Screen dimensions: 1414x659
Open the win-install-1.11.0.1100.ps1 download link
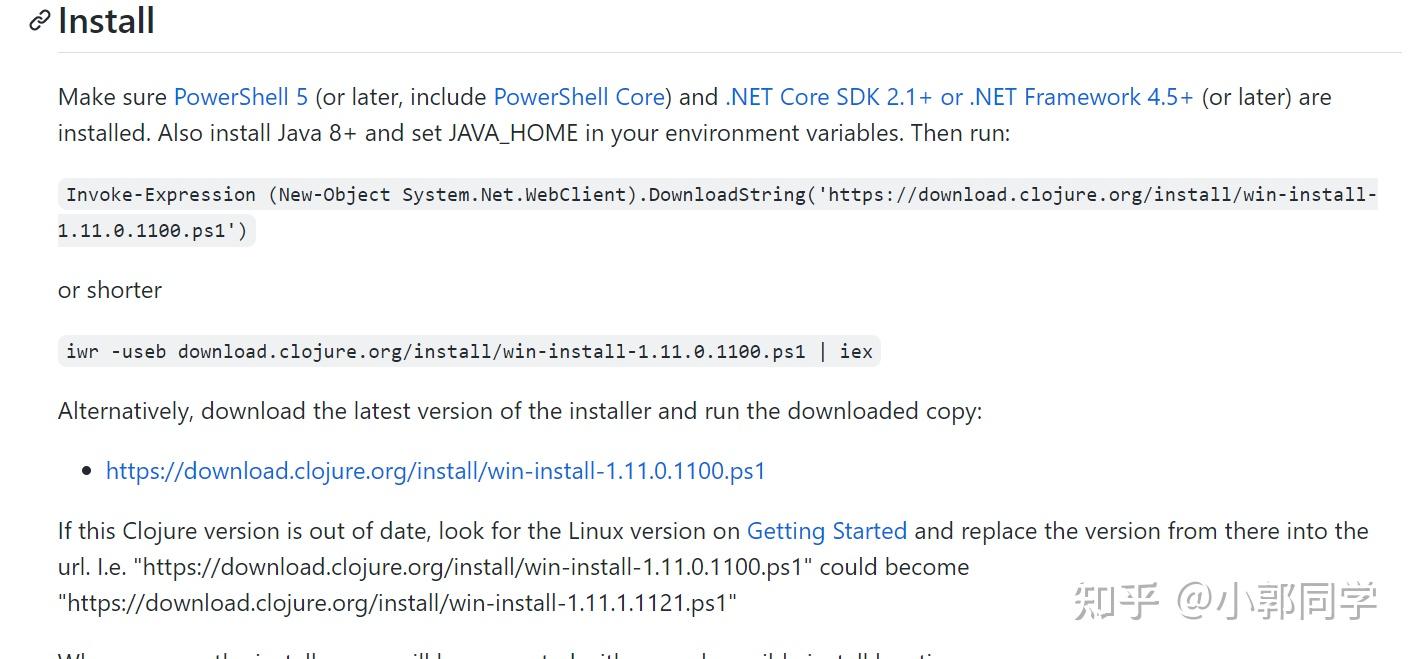[x=435, y=471]
